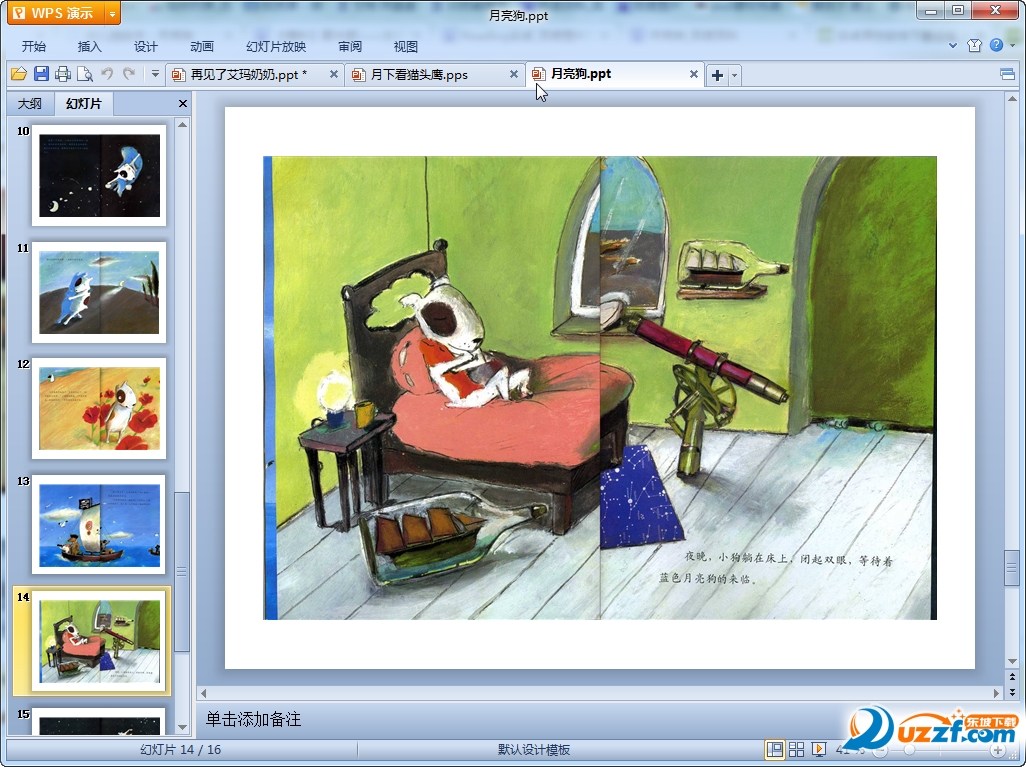Select slide 13 pirate ship thumbnail
The height and width of the screenshot is (767, 1026).
point(99,525)
